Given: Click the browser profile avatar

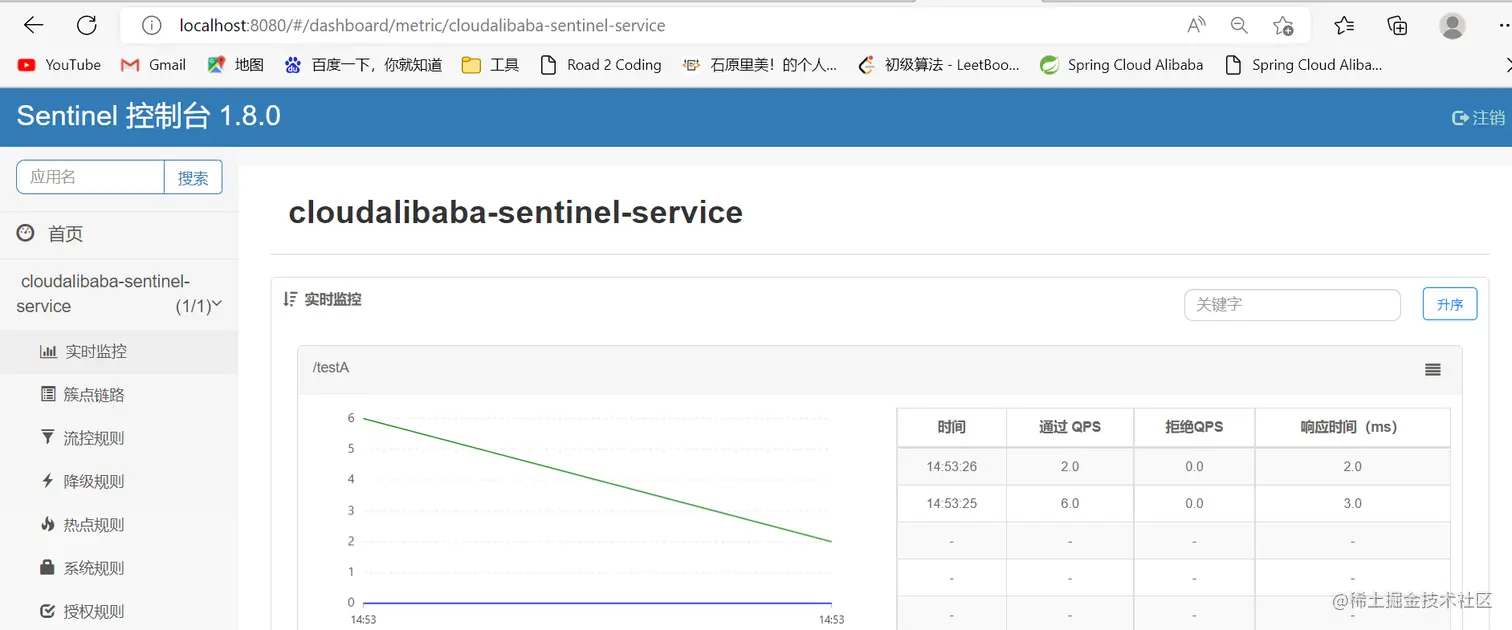Looking at the screenshot, I should click(1452, 26).
